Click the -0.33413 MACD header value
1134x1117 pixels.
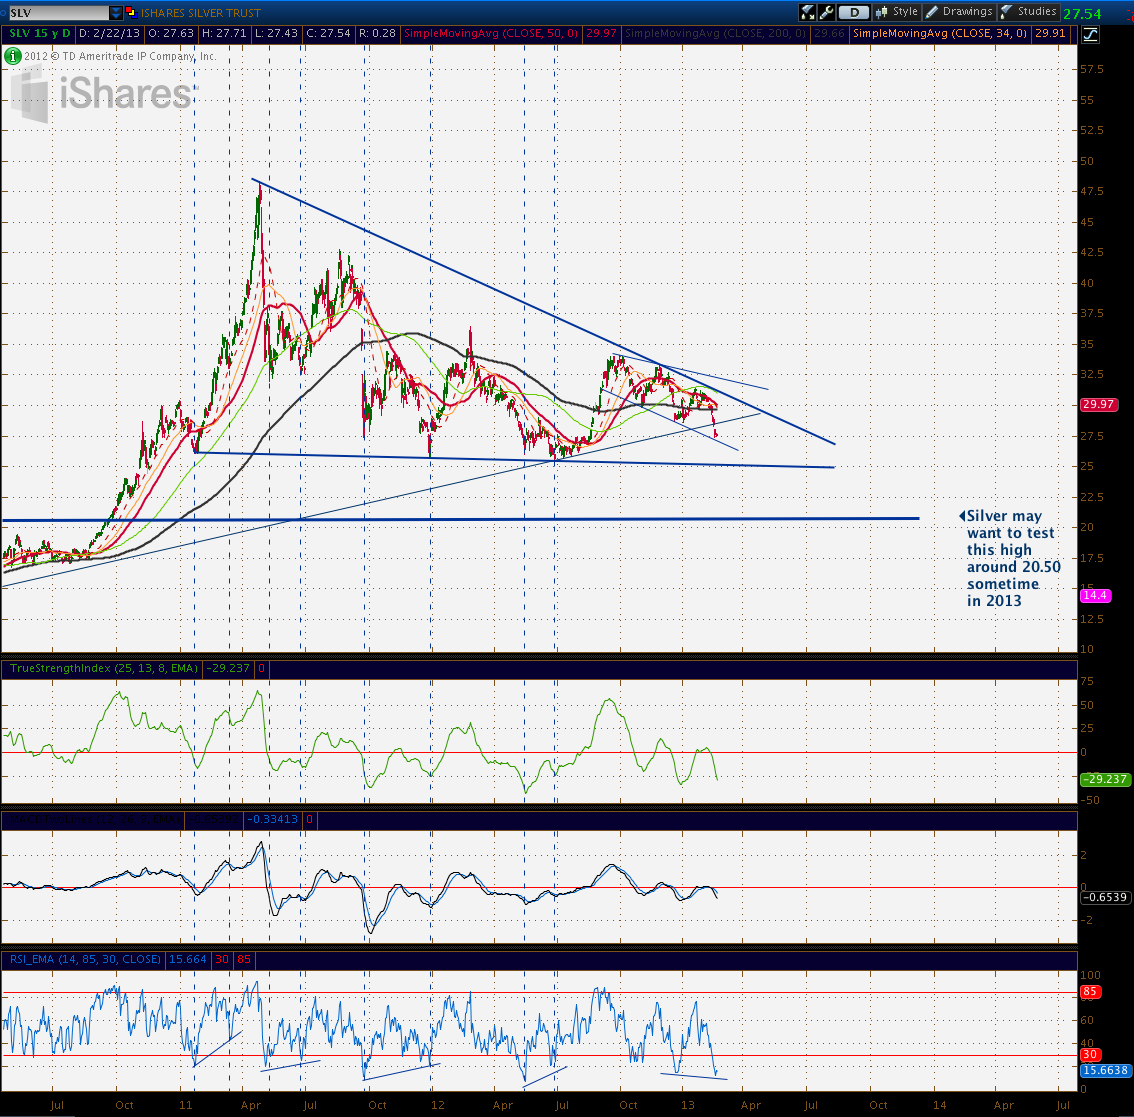(272, 820)
